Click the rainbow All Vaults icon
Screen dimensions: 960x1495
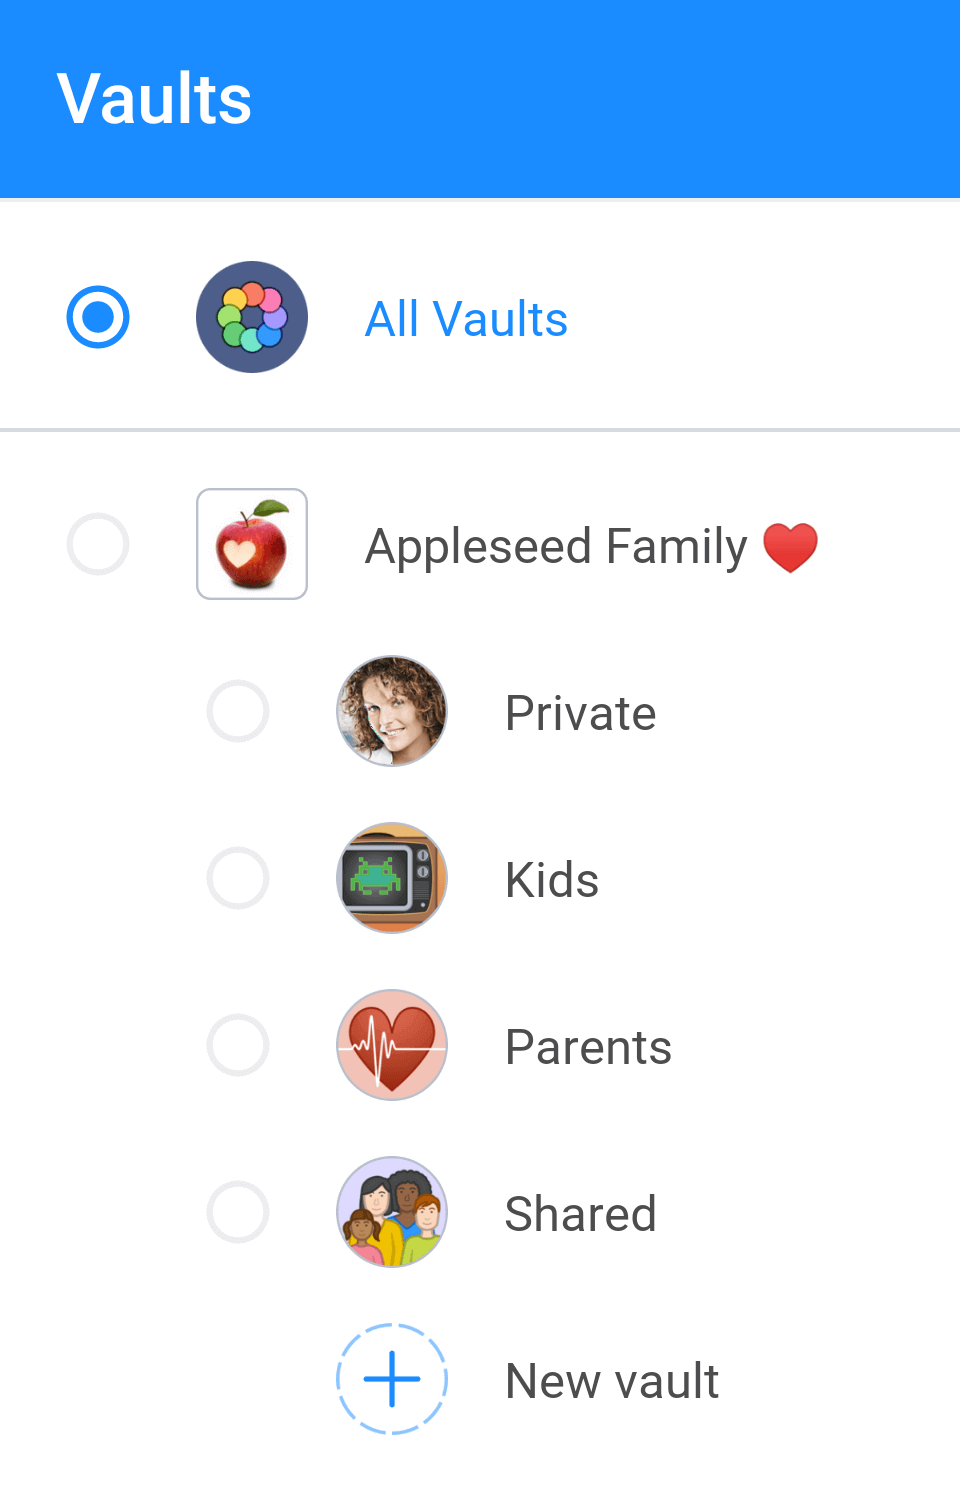(x=252, y=317)
